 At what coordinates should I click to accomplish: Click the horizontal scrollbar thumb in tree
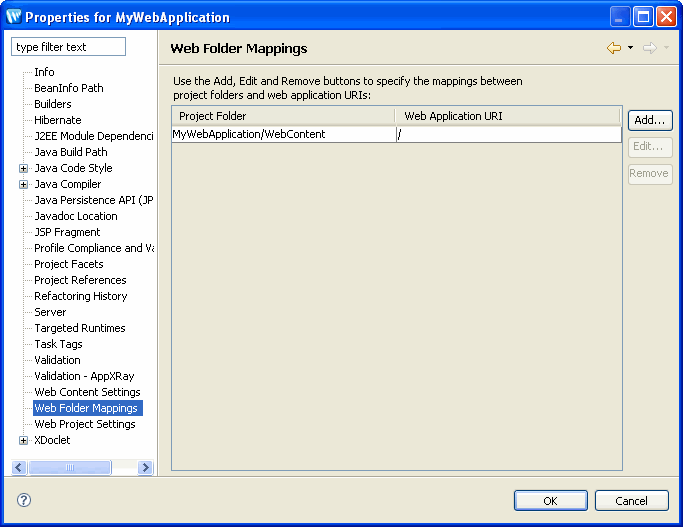[70, 468]
